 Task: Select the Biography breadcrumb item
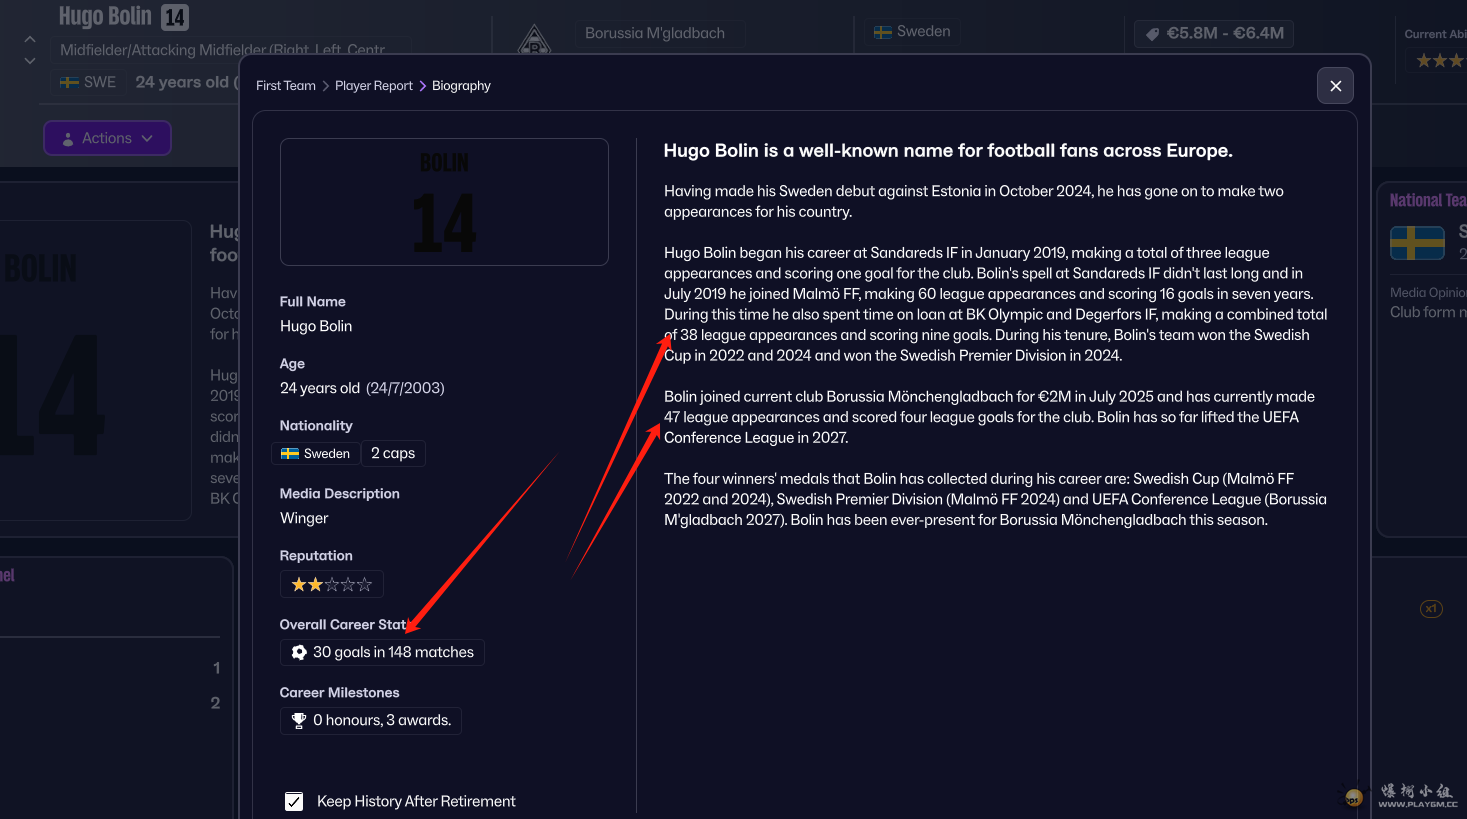point(461,86)
